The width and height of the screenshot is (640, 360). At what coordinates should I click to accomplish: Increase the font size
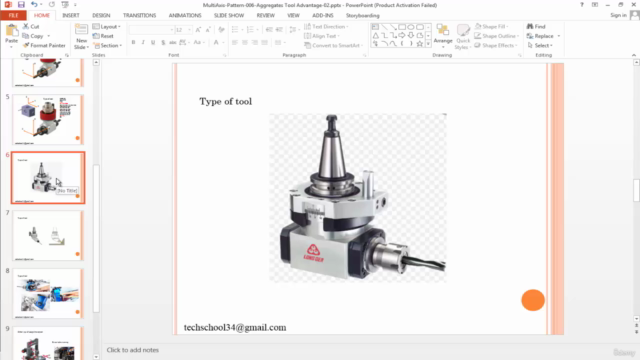198,30
